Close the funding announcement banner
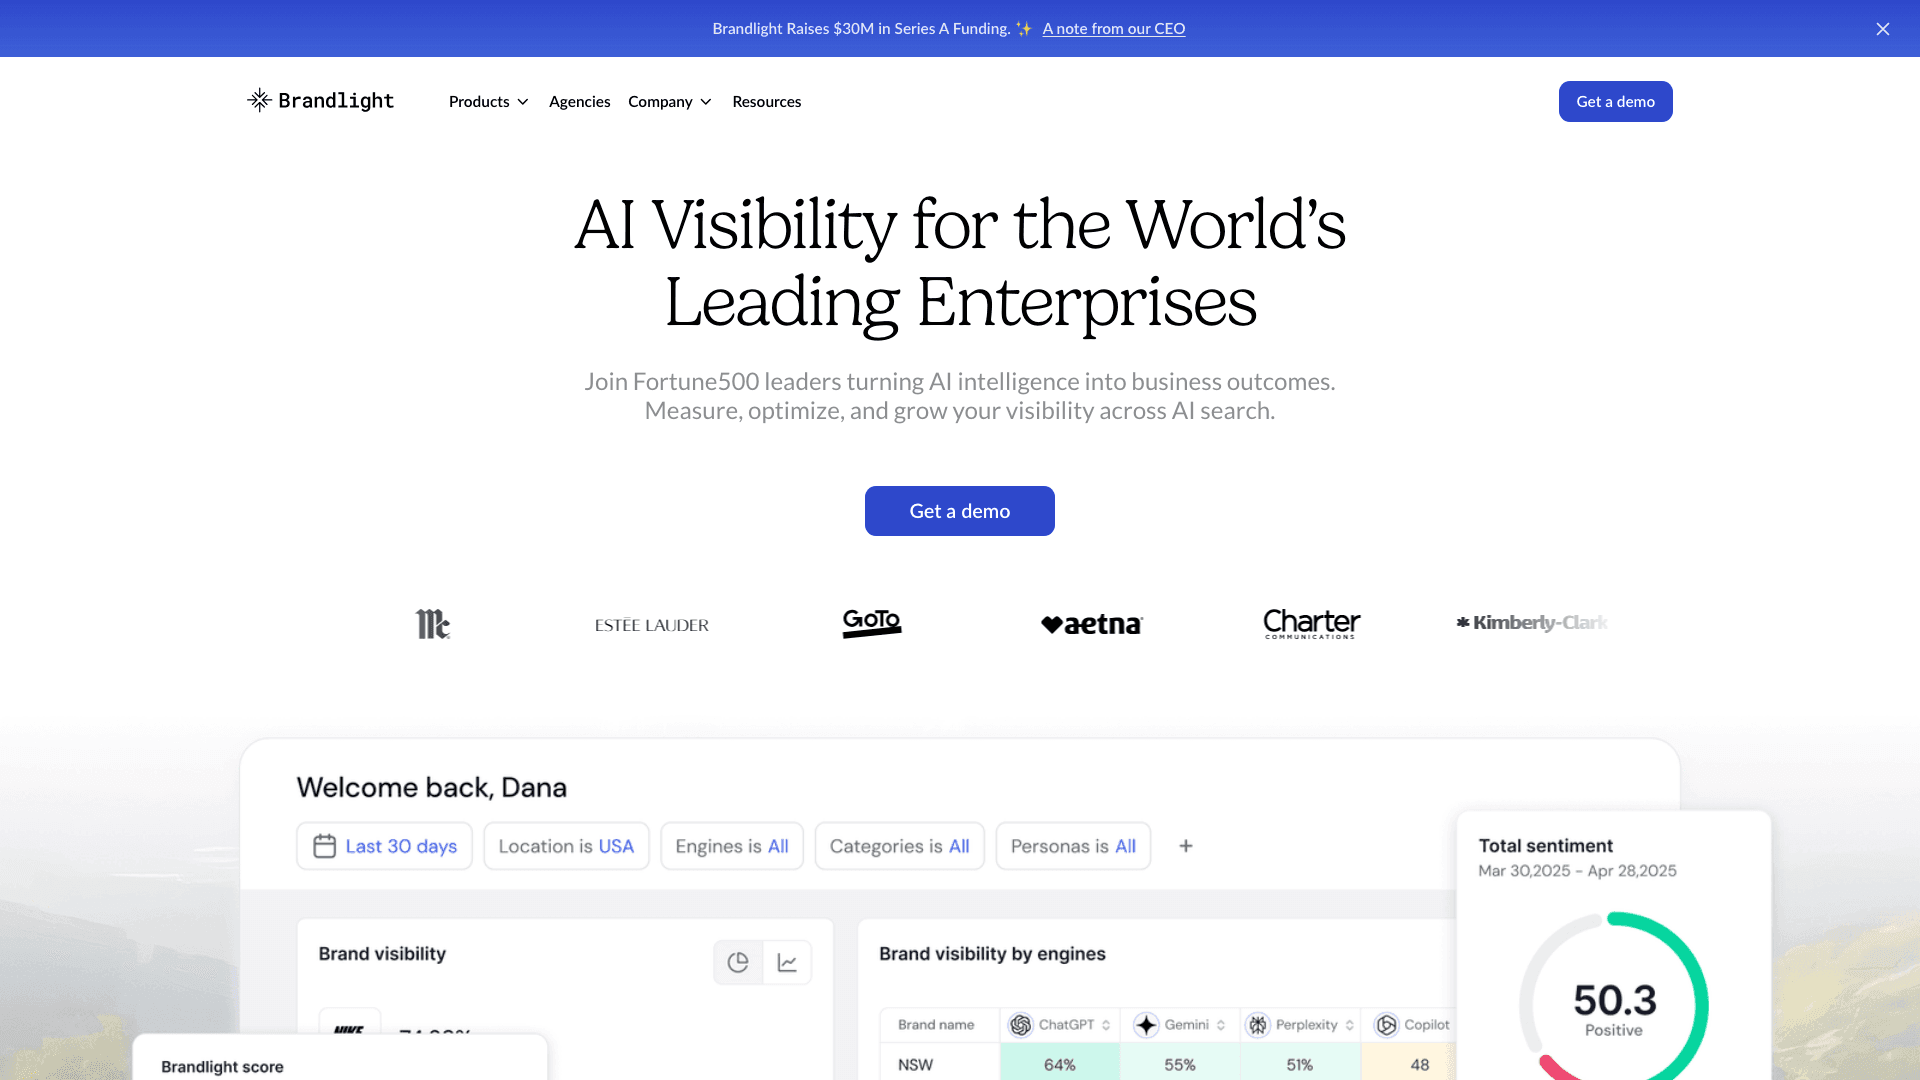1920x1080 pixels. tap(1883, 29)
